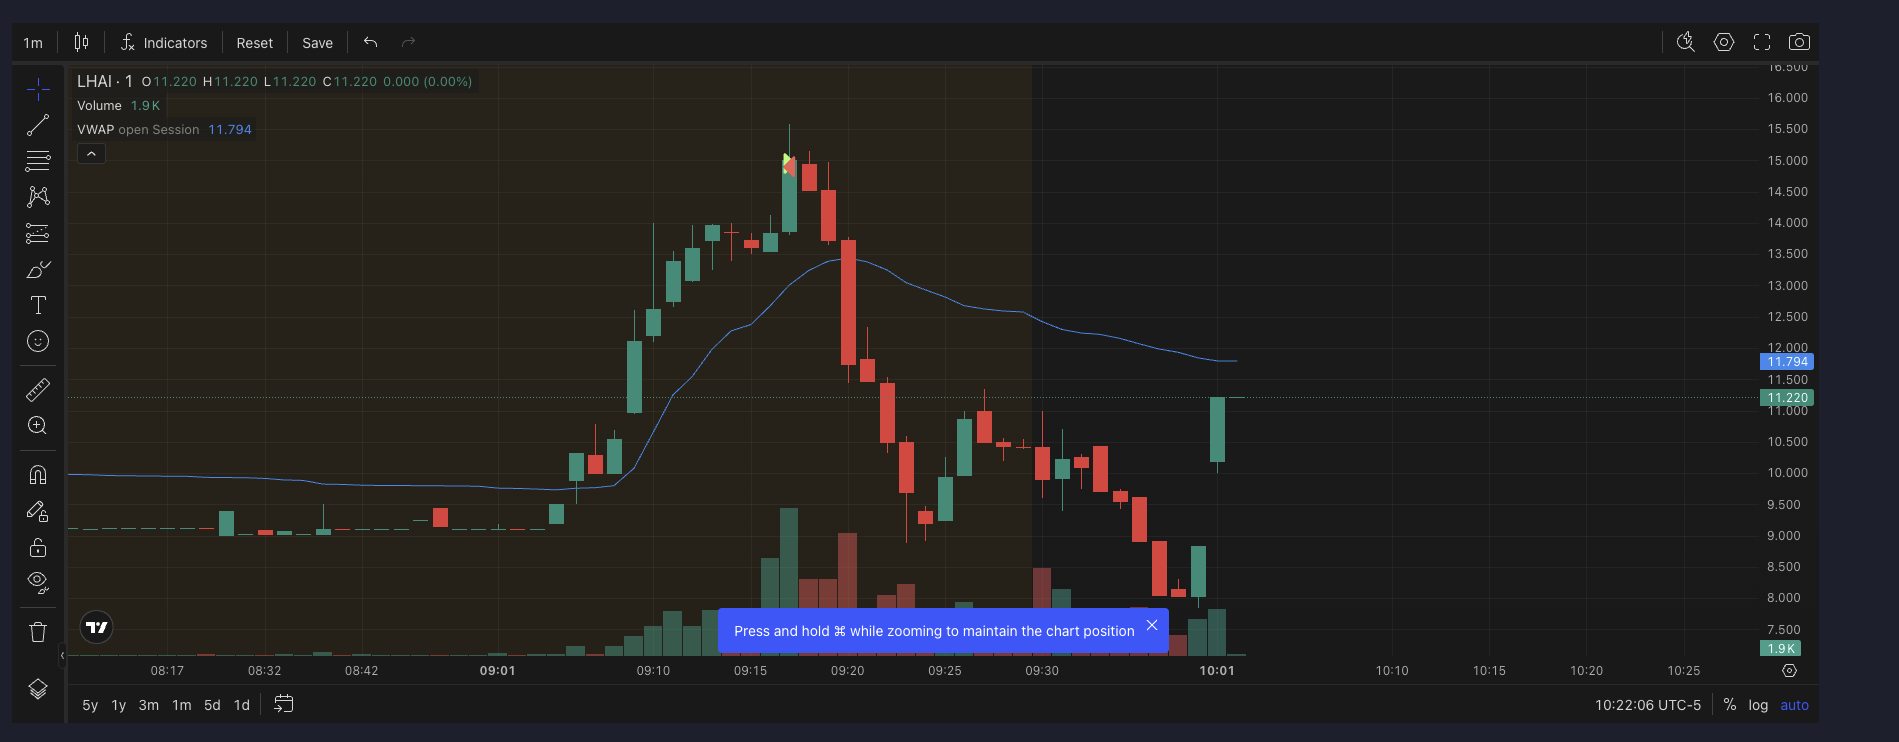Collapse the indicator legend chevron
This screenshot has height=742, width=1899.
tap(91, 154)
